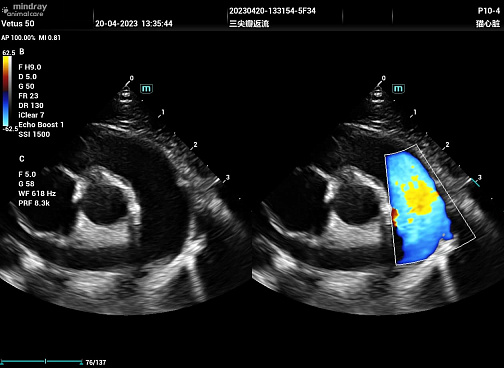Click the left image 'm' orientation marker
The height and width of the screenshot is (368, 504).
pos(146,89)
